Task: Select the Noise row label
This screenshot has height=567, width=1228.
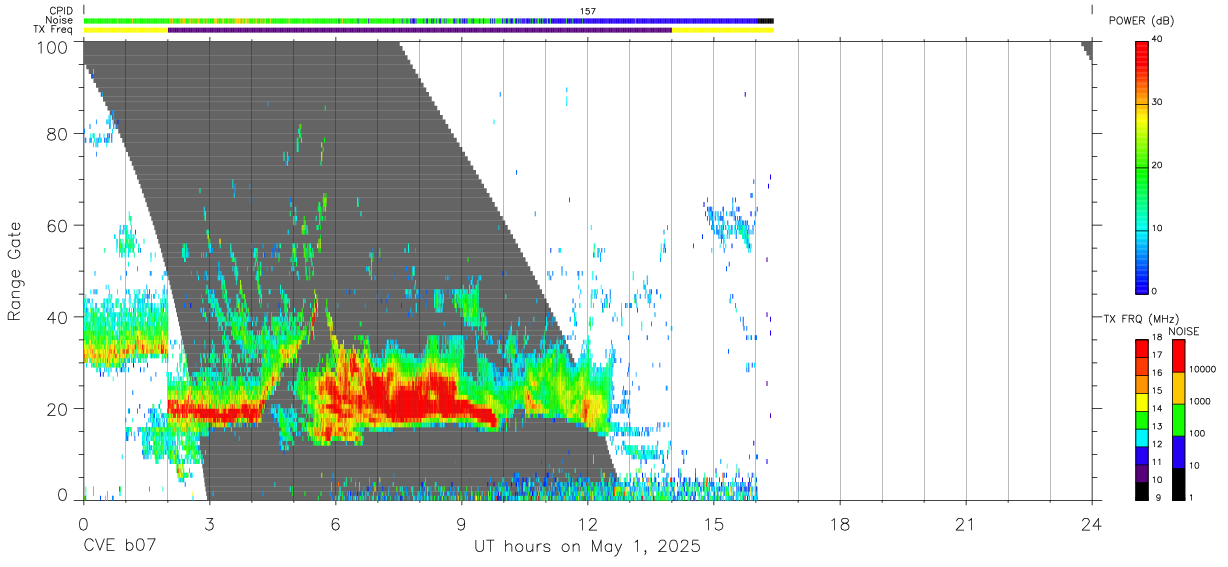Action: click(59, 20)
